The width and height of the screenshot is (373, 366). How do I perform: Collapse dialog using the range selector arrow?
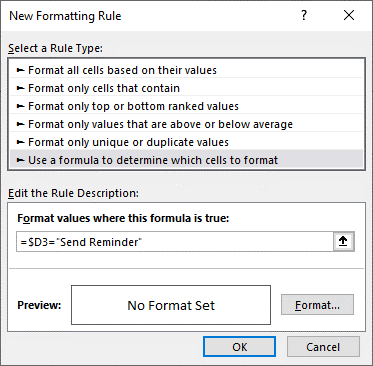(x=343, y=241)
